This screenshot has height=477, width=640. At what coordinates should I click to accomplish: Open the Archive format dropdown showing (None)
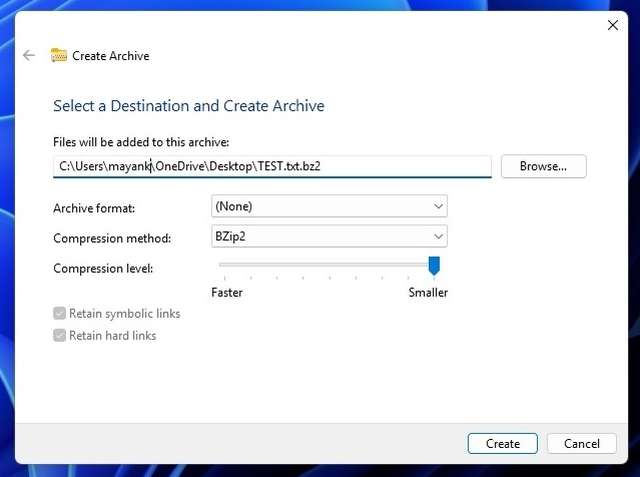pos(329,206)
